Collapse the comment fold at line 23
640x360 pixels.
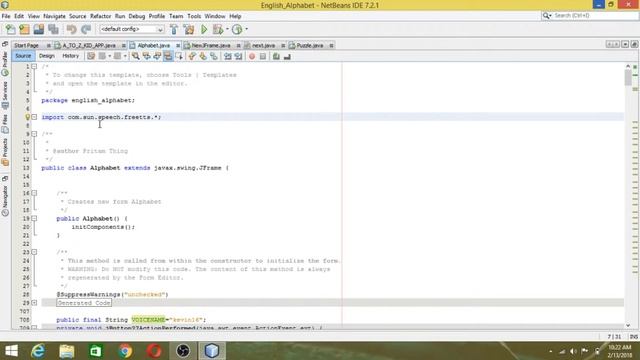pyautogui.click(x=34, y=252)
